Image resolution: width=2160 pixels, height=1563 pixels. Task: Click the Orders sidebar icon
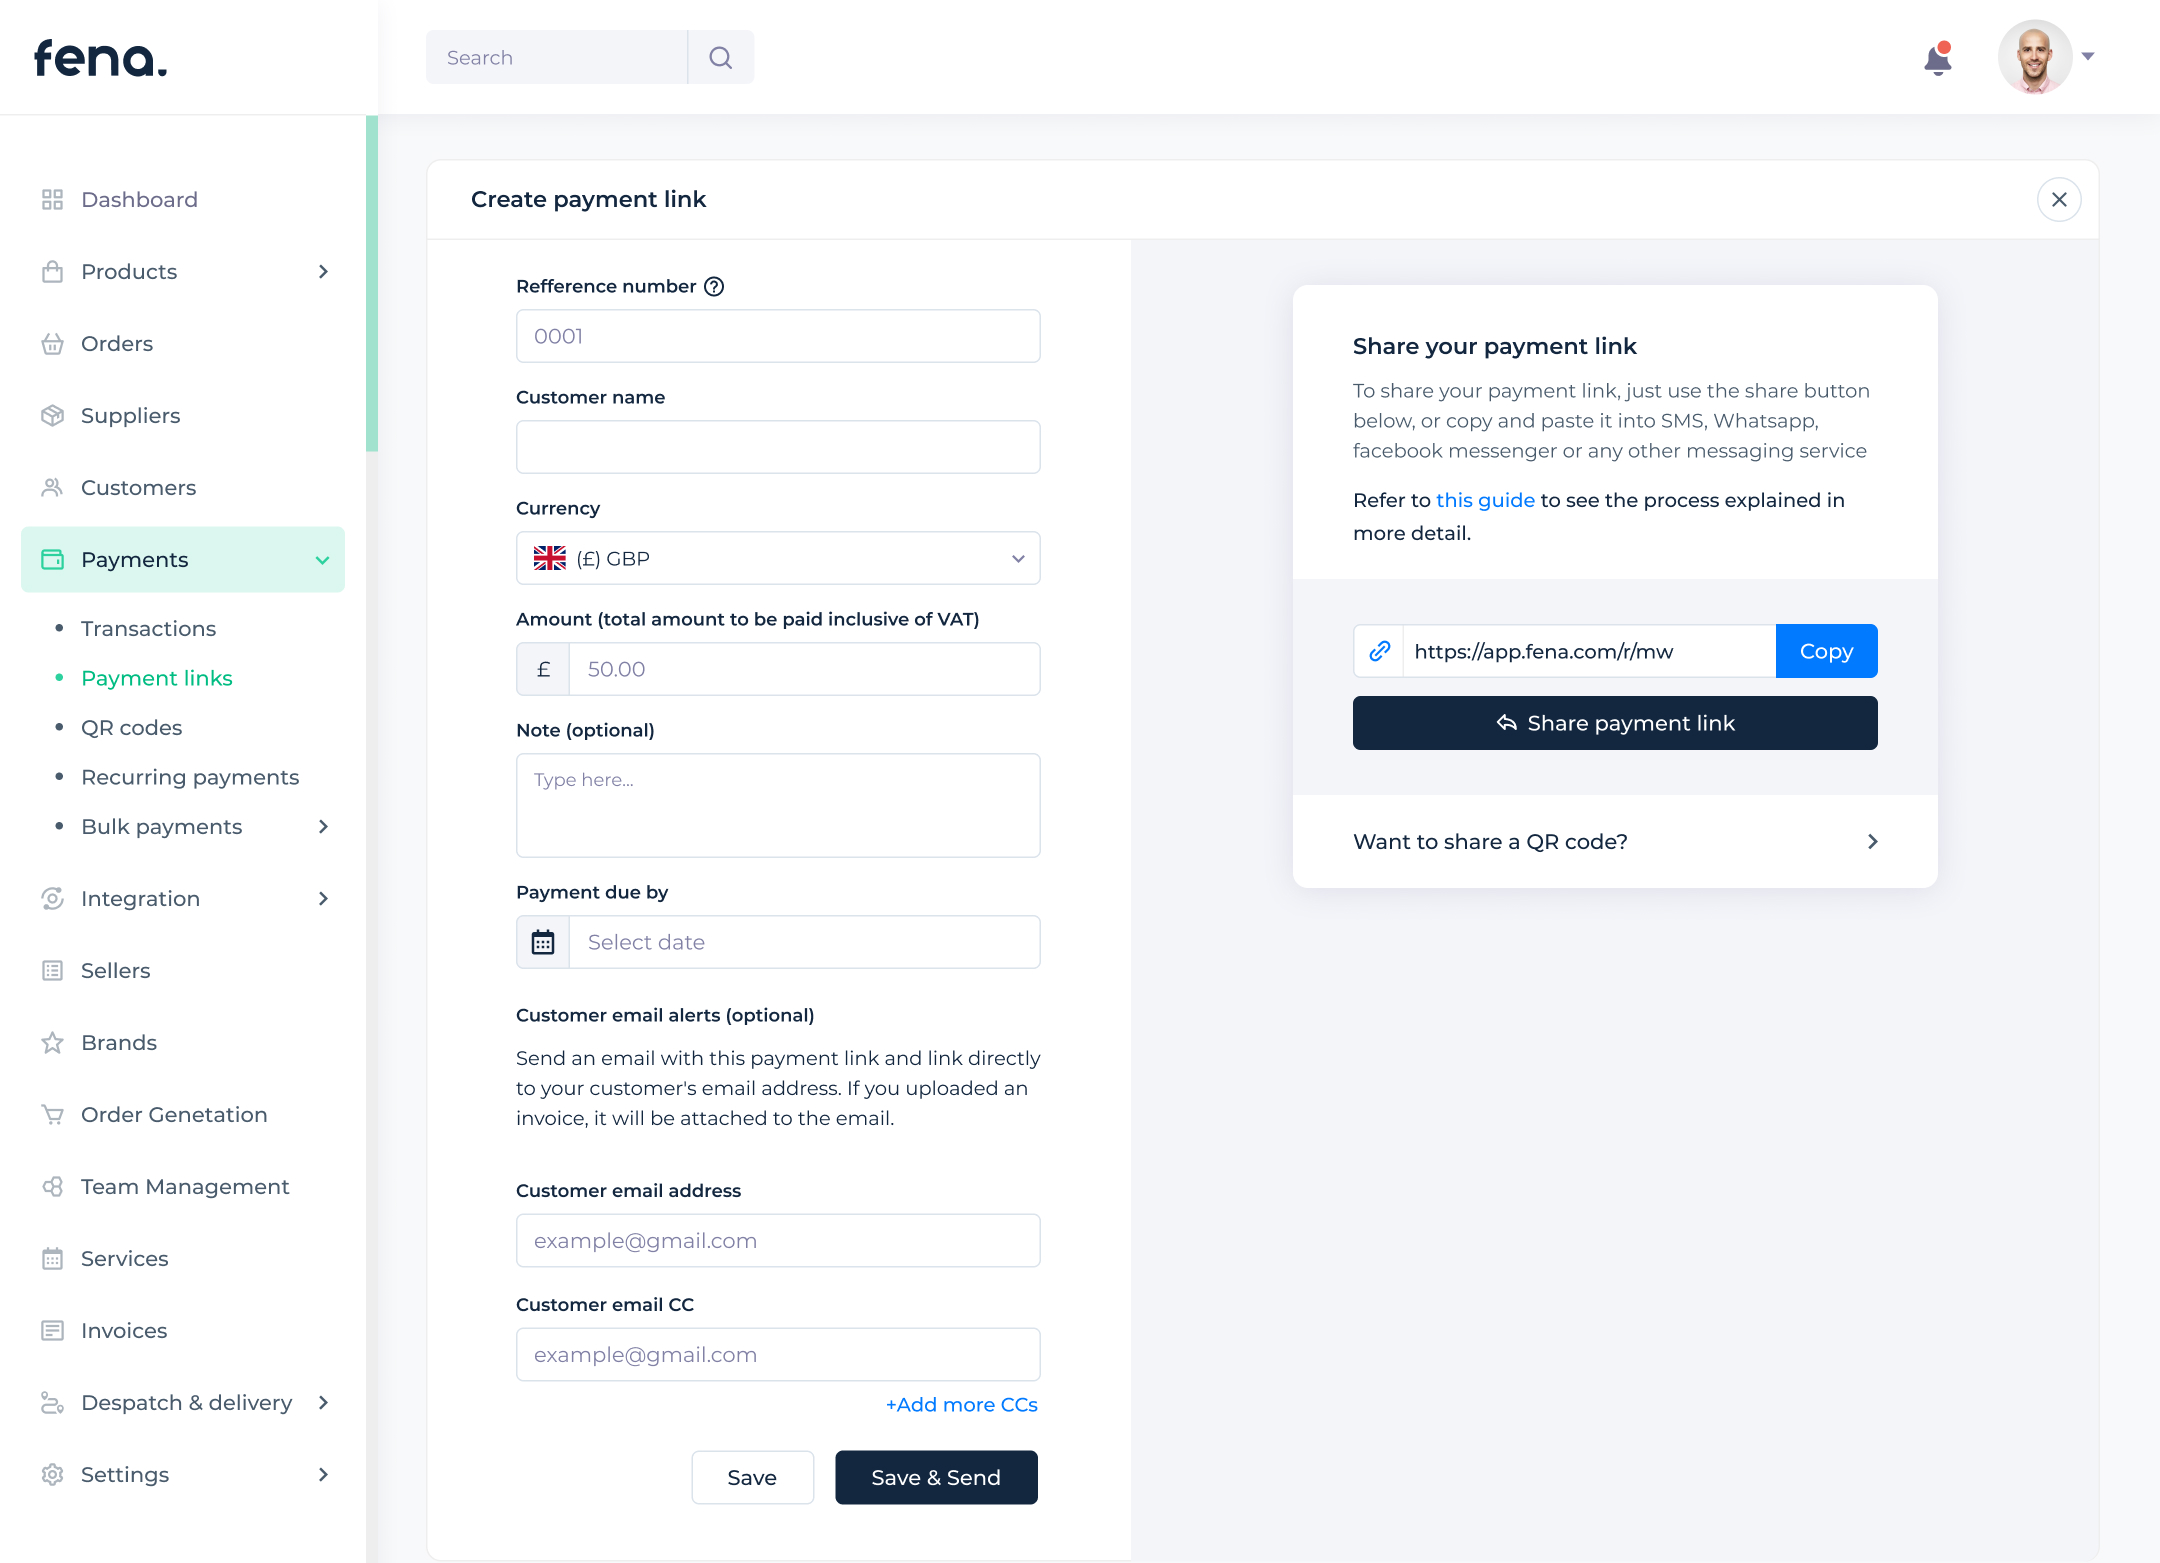50,342
